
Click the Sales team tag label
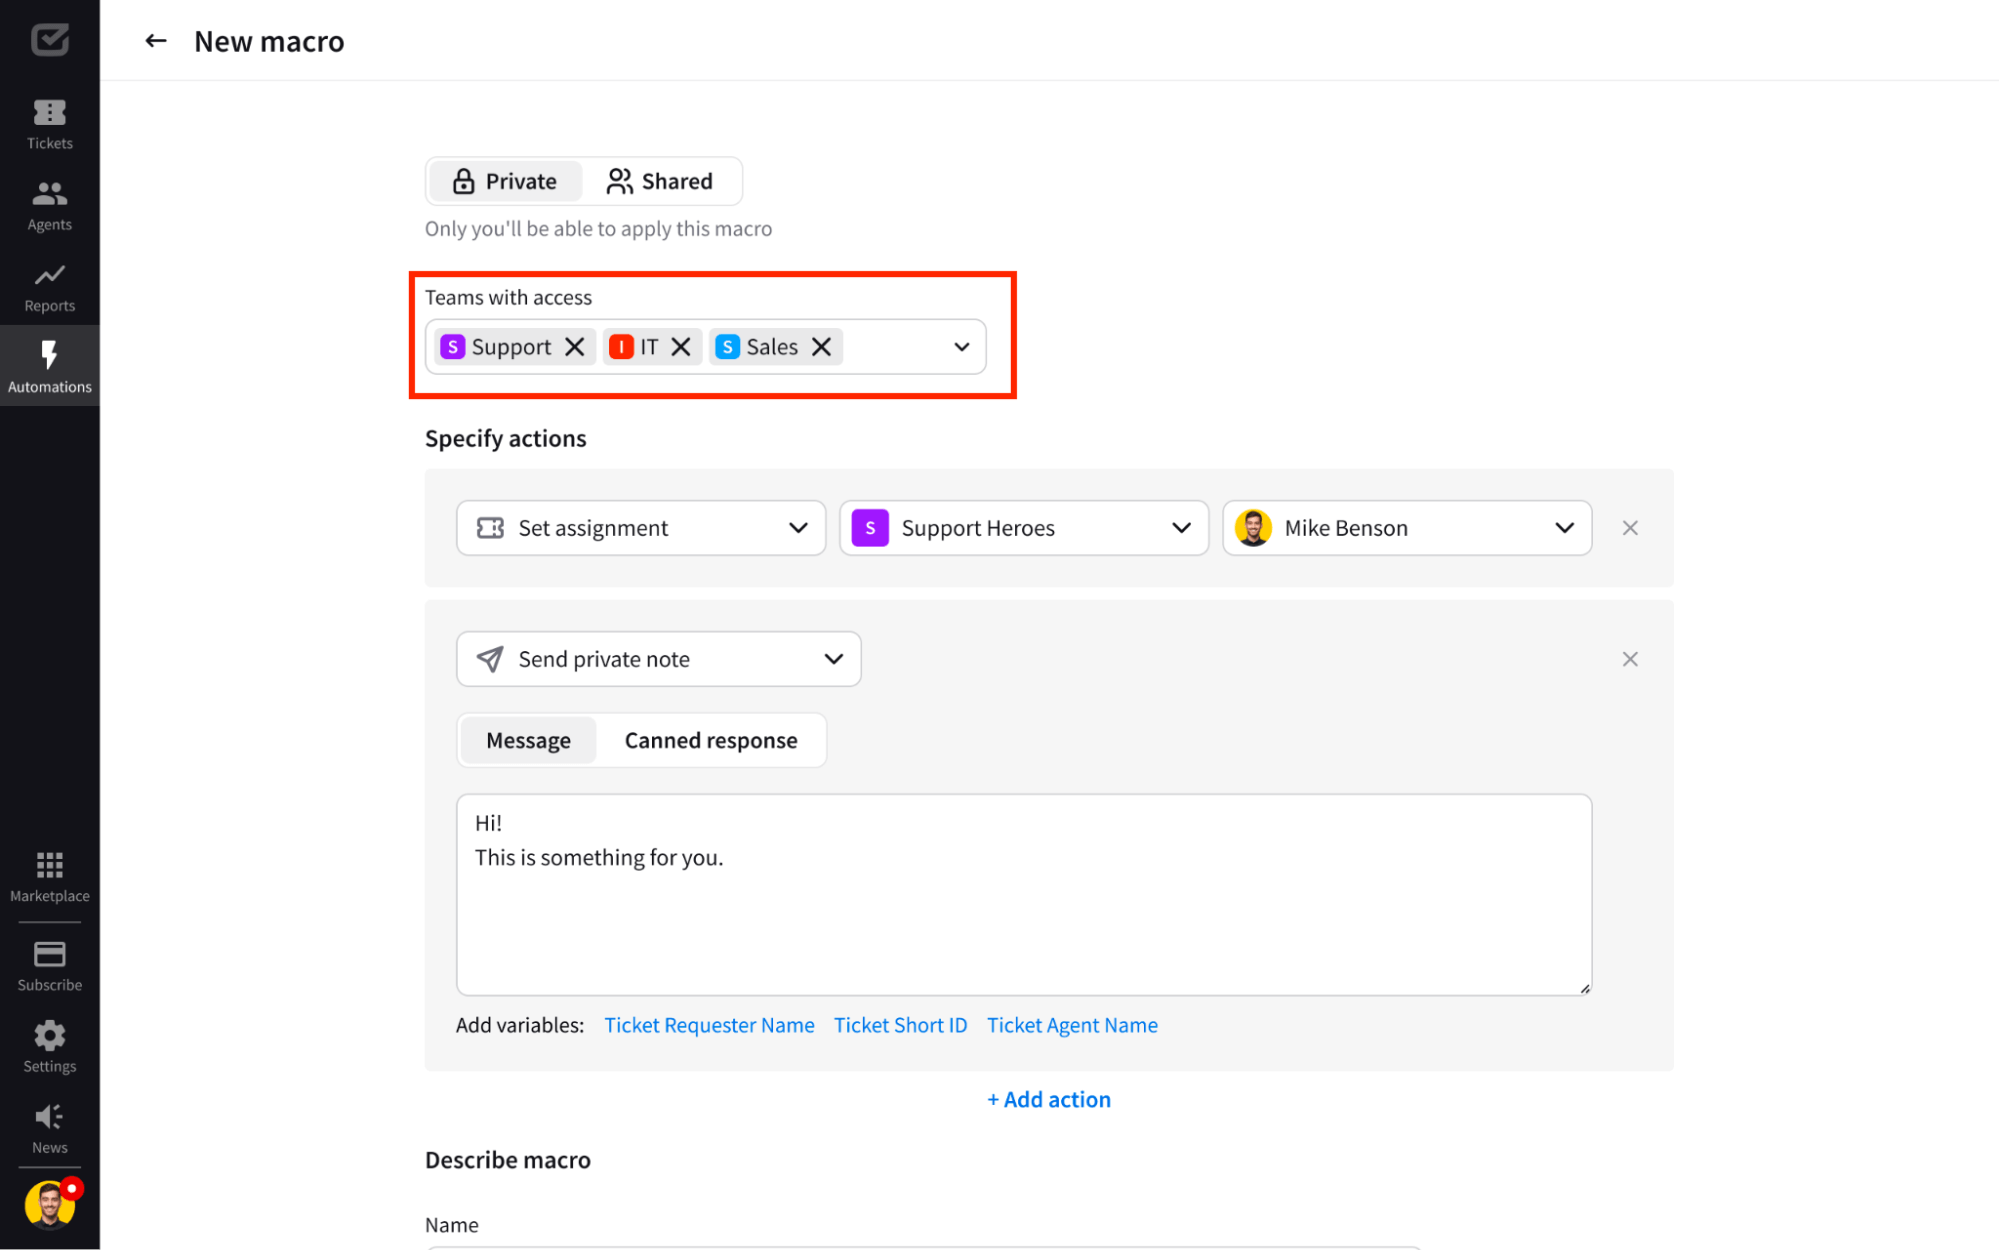coord(772,347)
